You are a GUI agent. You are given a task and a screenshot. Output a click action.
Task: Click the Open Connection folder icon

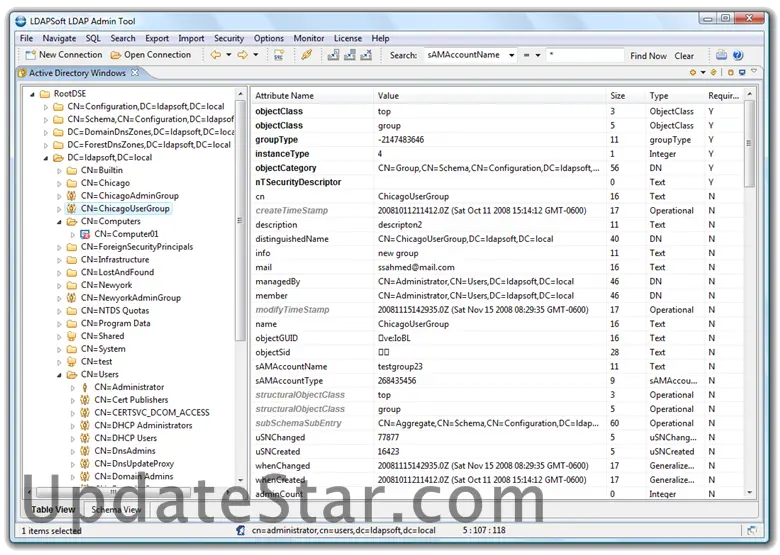[x=115, y=55]
